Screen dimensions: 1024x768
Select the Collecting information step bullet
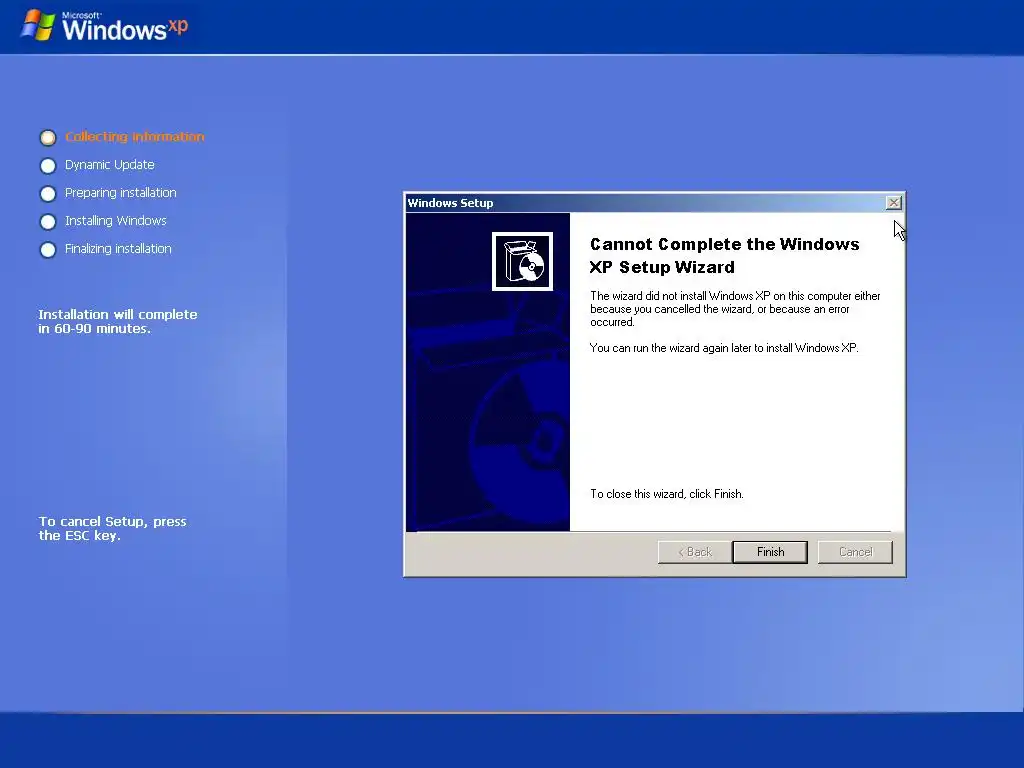[48, 137]
